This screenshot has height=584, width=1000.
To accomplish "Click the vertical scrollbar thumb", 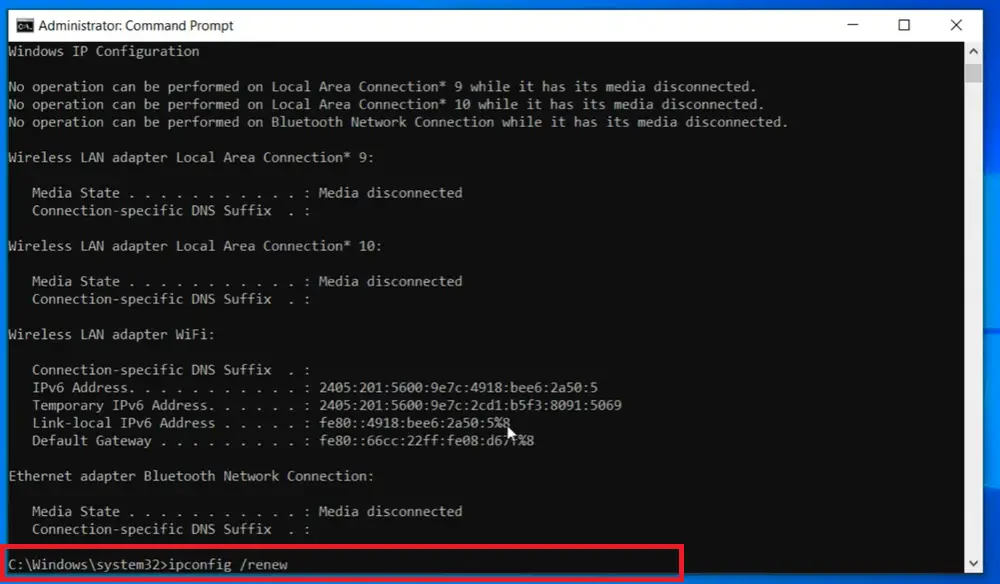I will pyautogui.click(x=973, y=73).
